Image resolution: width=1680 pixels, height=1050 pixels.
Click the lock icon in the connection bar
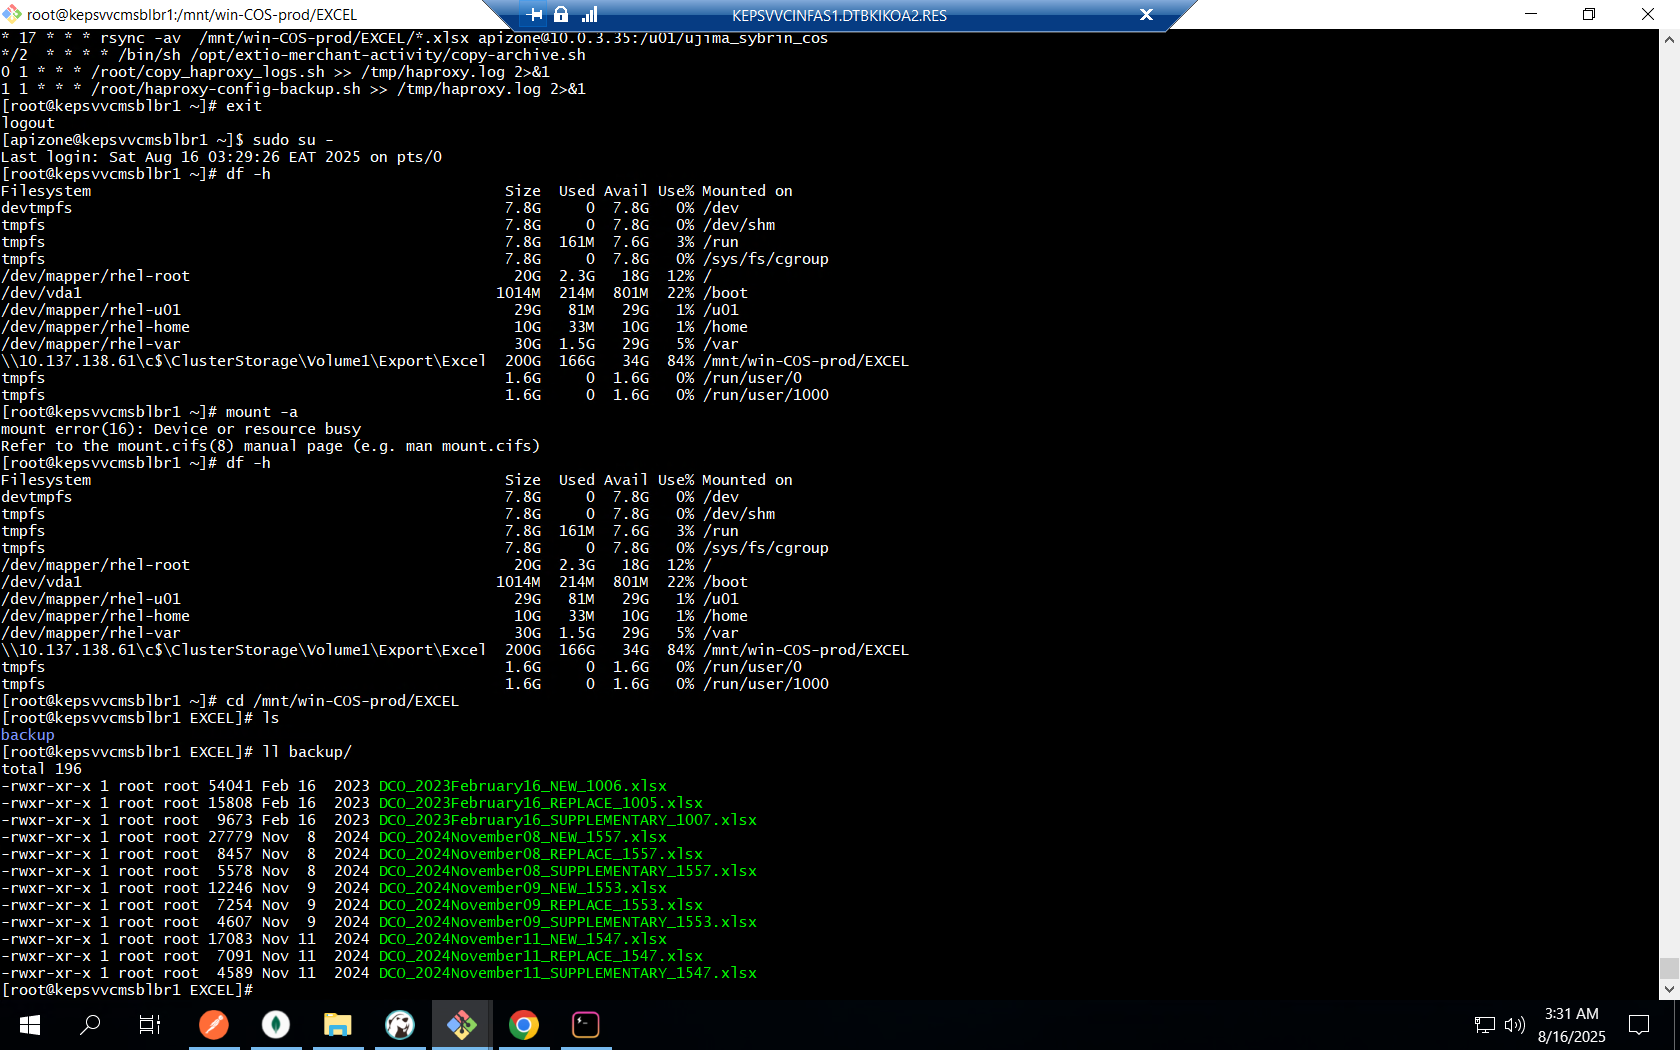click(x=561, y=15)
